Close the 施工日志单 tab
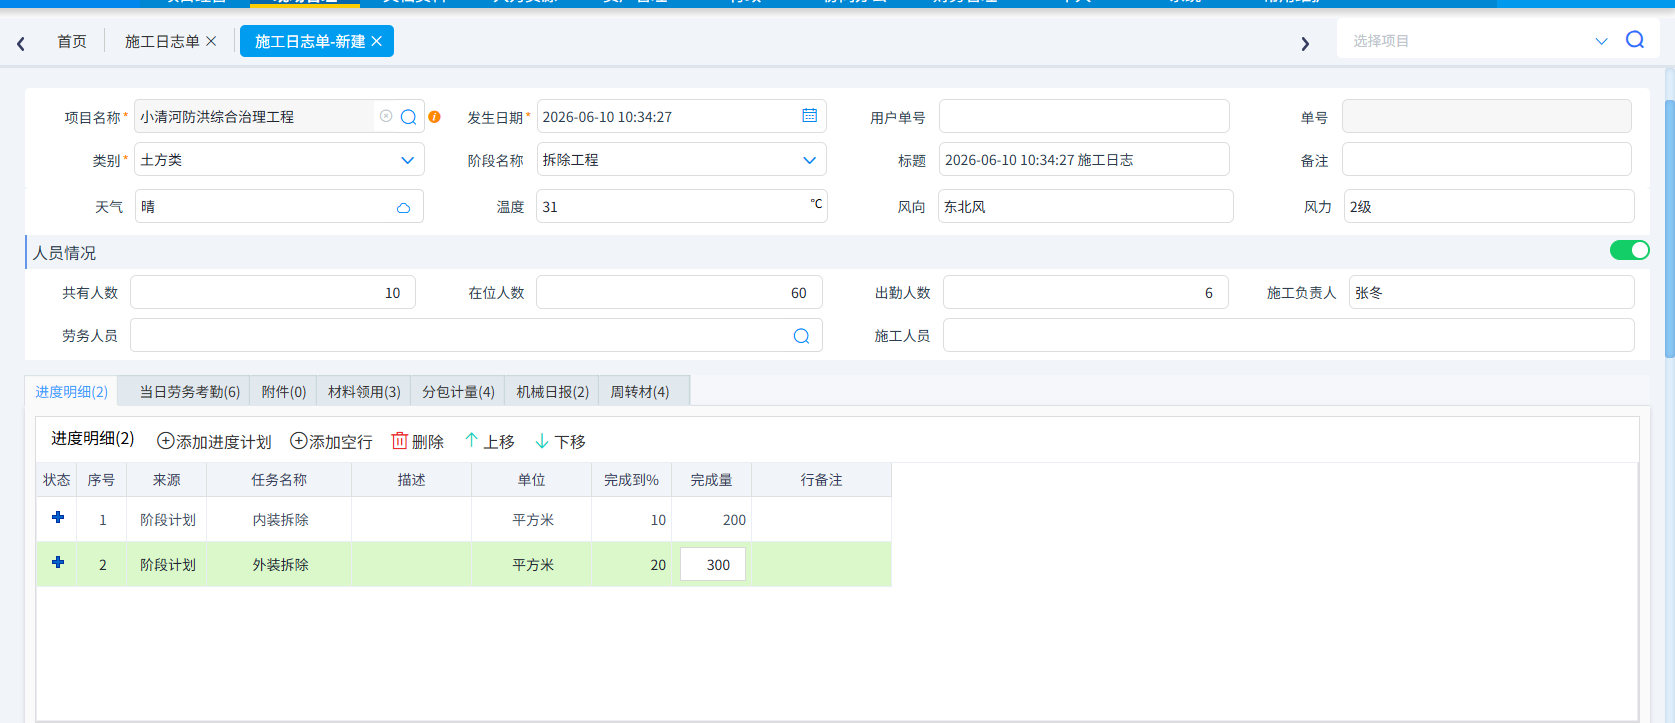Viewport: 1675px width, 723px height. point(211,41)
